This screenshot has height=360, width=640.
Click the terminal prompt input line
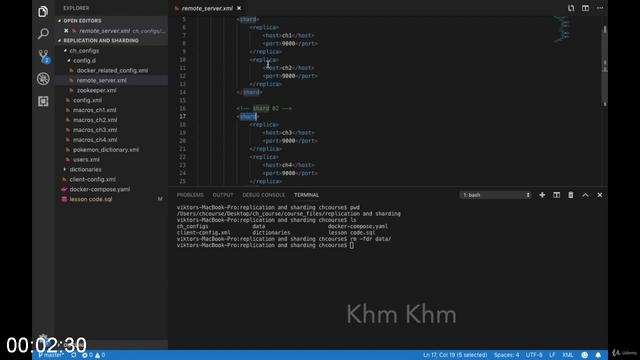click(x=265, y=245)
